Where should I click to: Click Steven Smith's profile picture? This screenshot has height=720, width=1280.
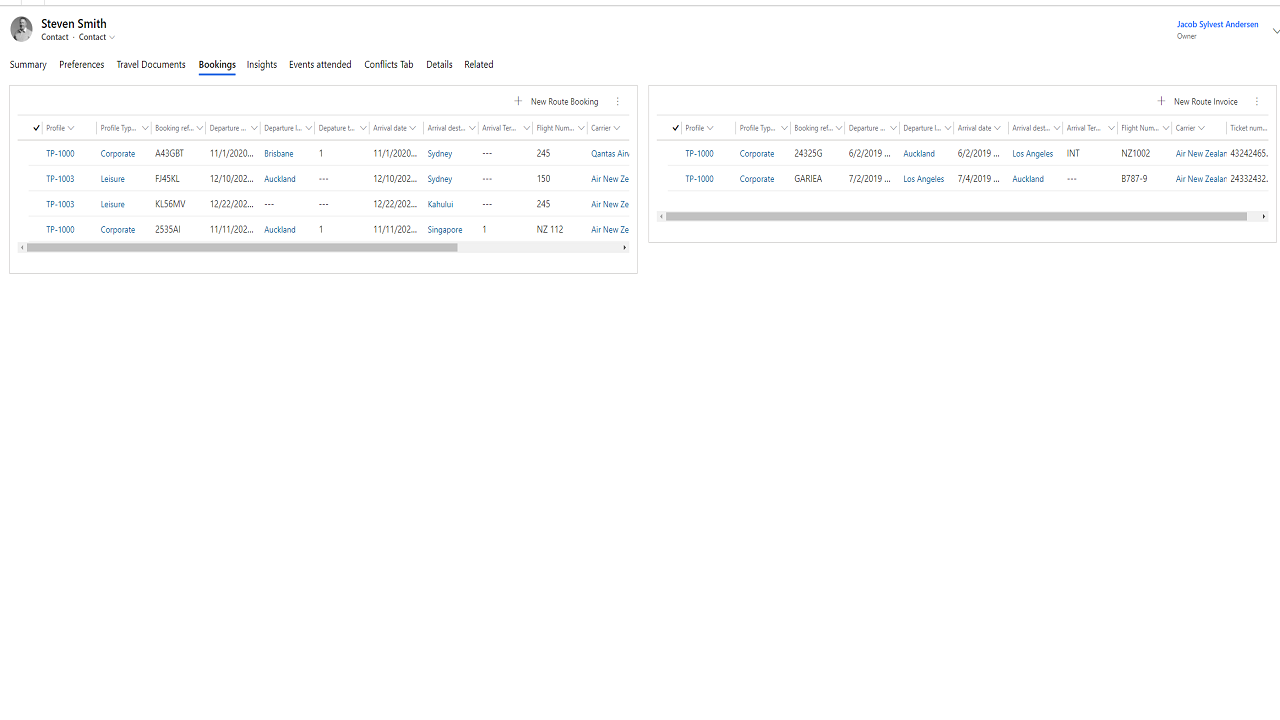[21, 29]
